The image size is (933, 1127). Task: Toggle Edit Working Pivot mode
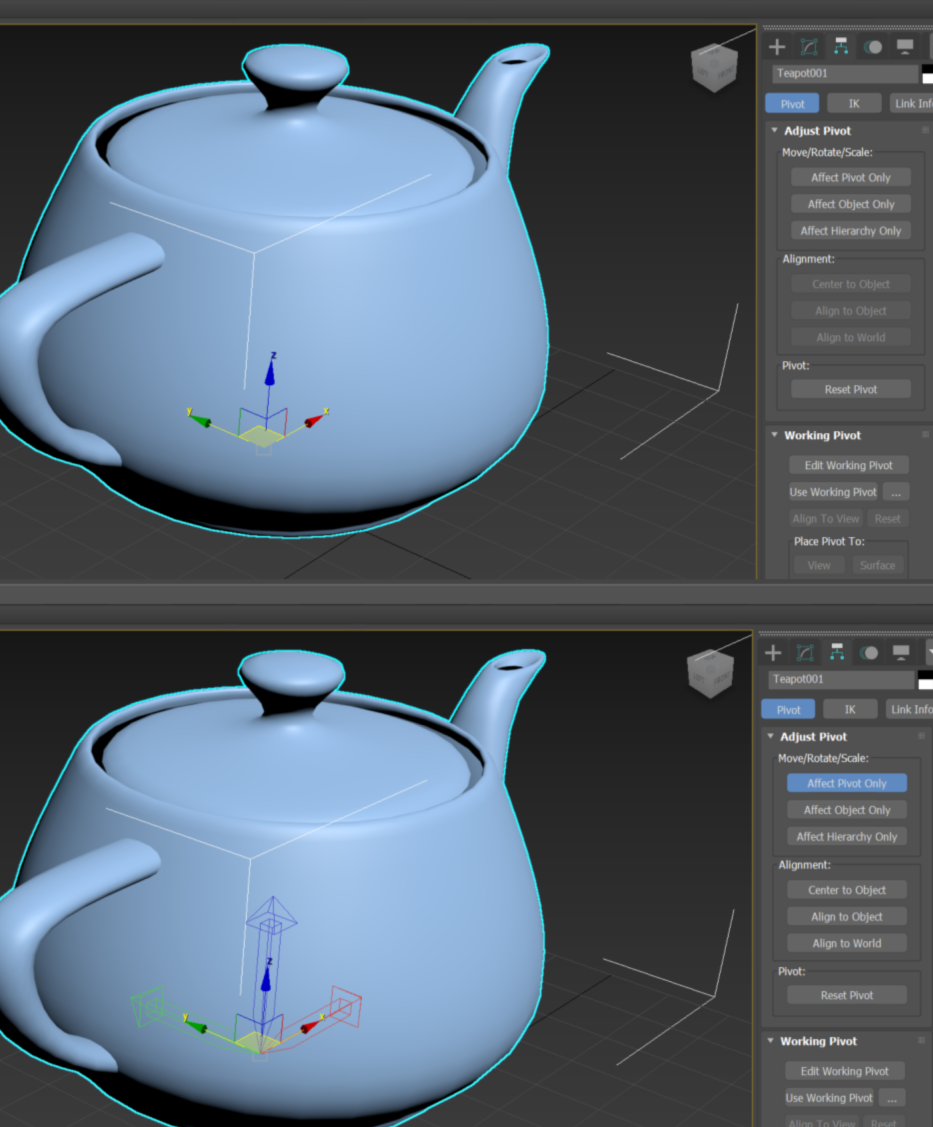click(x=848, y=464)
